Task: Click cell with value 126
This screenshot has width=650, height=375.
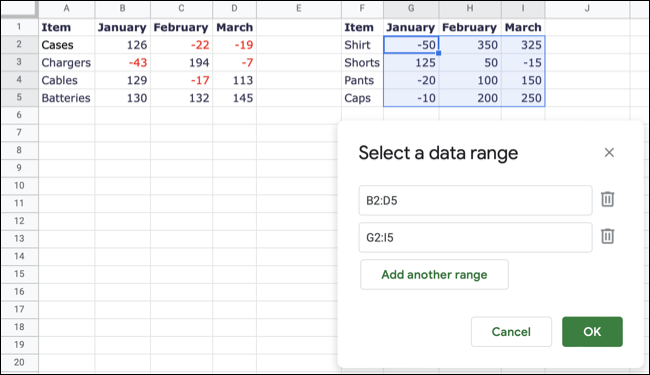Action: 122,45
